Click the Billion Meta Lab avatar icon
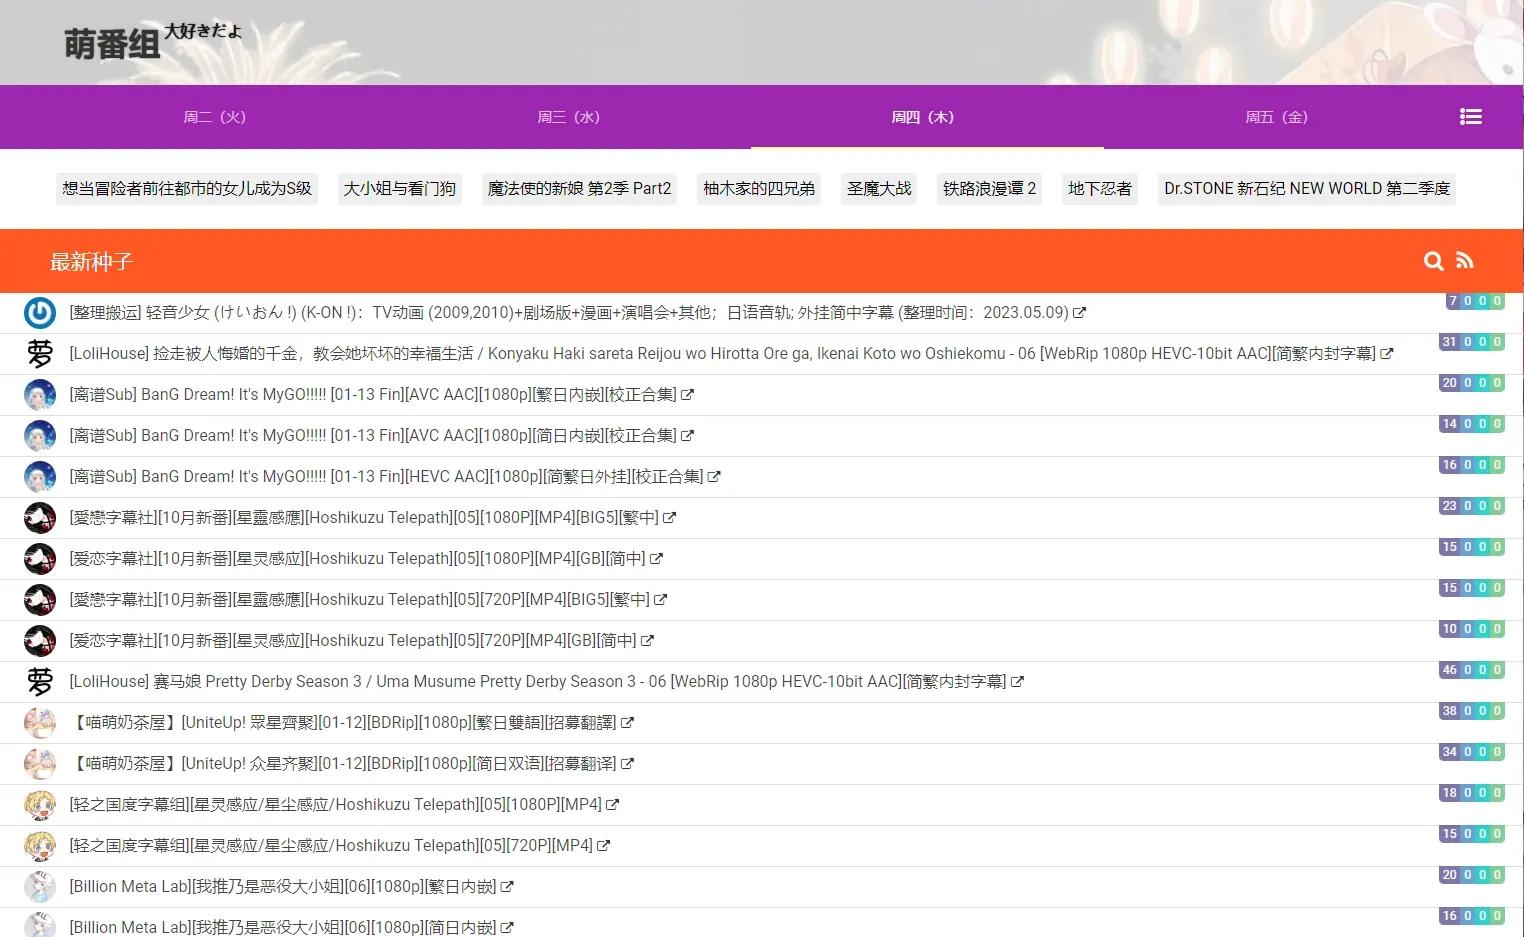Image resolution: width=1524 pixels, height=937 pixels. point(40,886)
